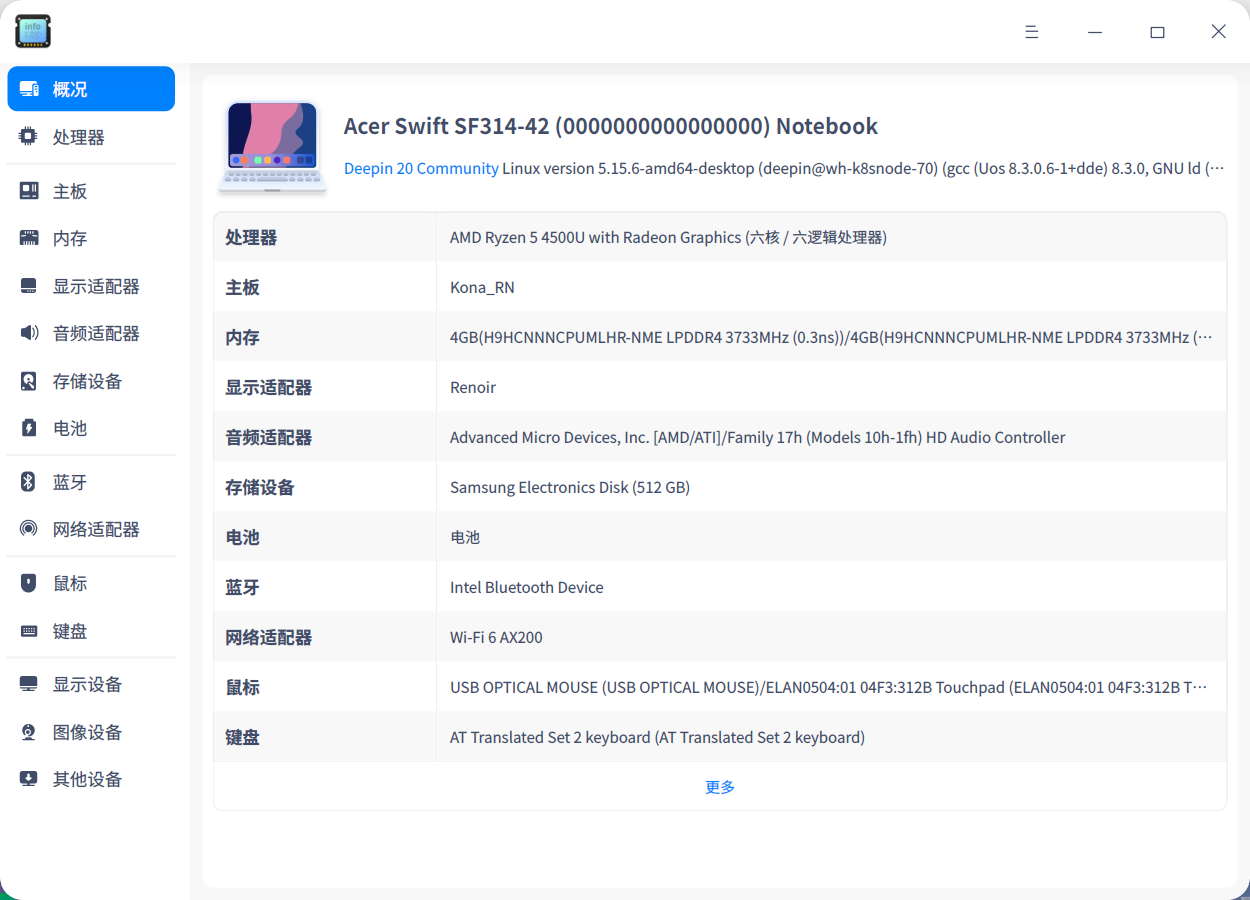Select the 处理器 (Processor) sidebar icon
This screenshot has height=900, width=1250.
tap(30, 136)
